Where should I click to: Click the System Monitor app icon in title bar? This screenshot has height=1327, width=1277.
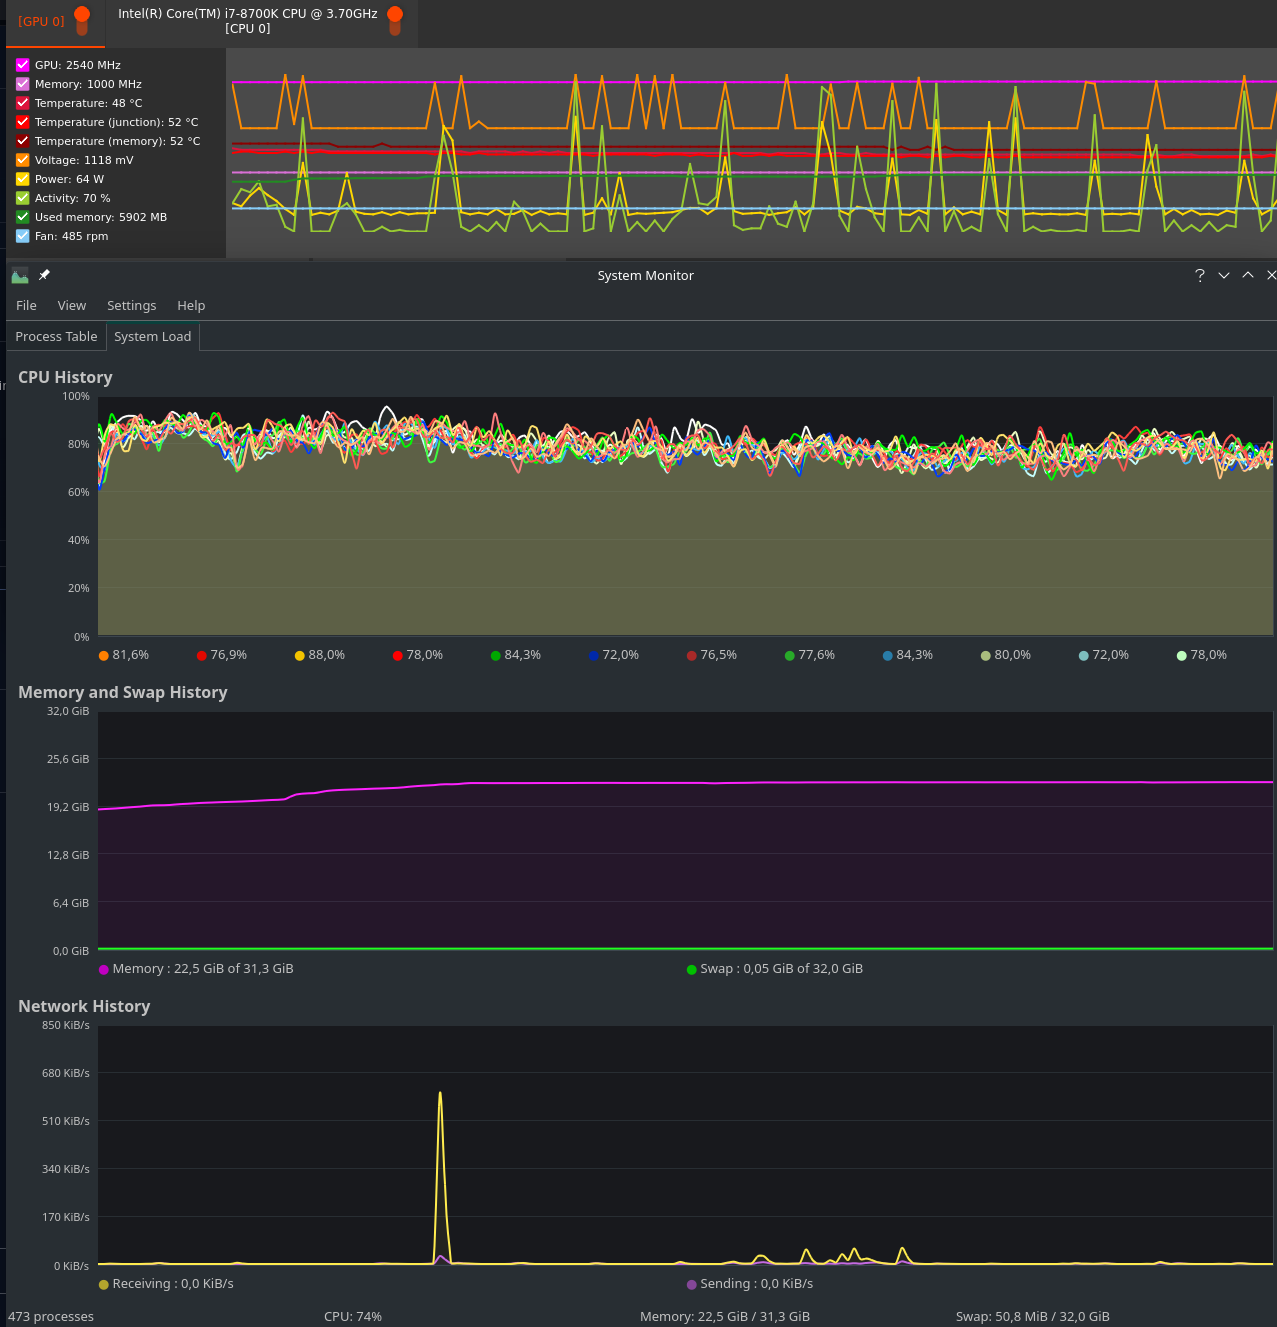[20, 275]
